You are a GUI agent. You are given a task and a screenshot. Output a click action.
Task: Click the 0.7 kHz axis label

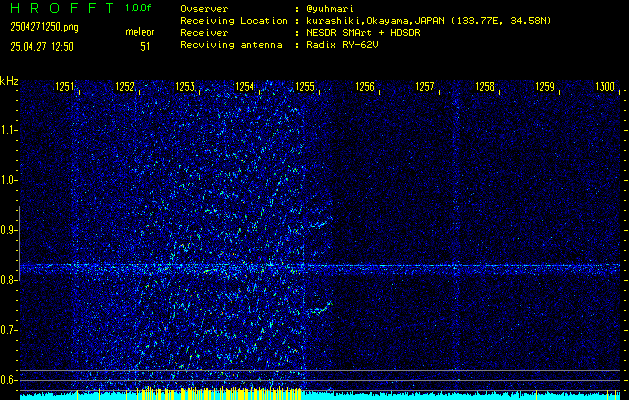[x=8, y=330]
